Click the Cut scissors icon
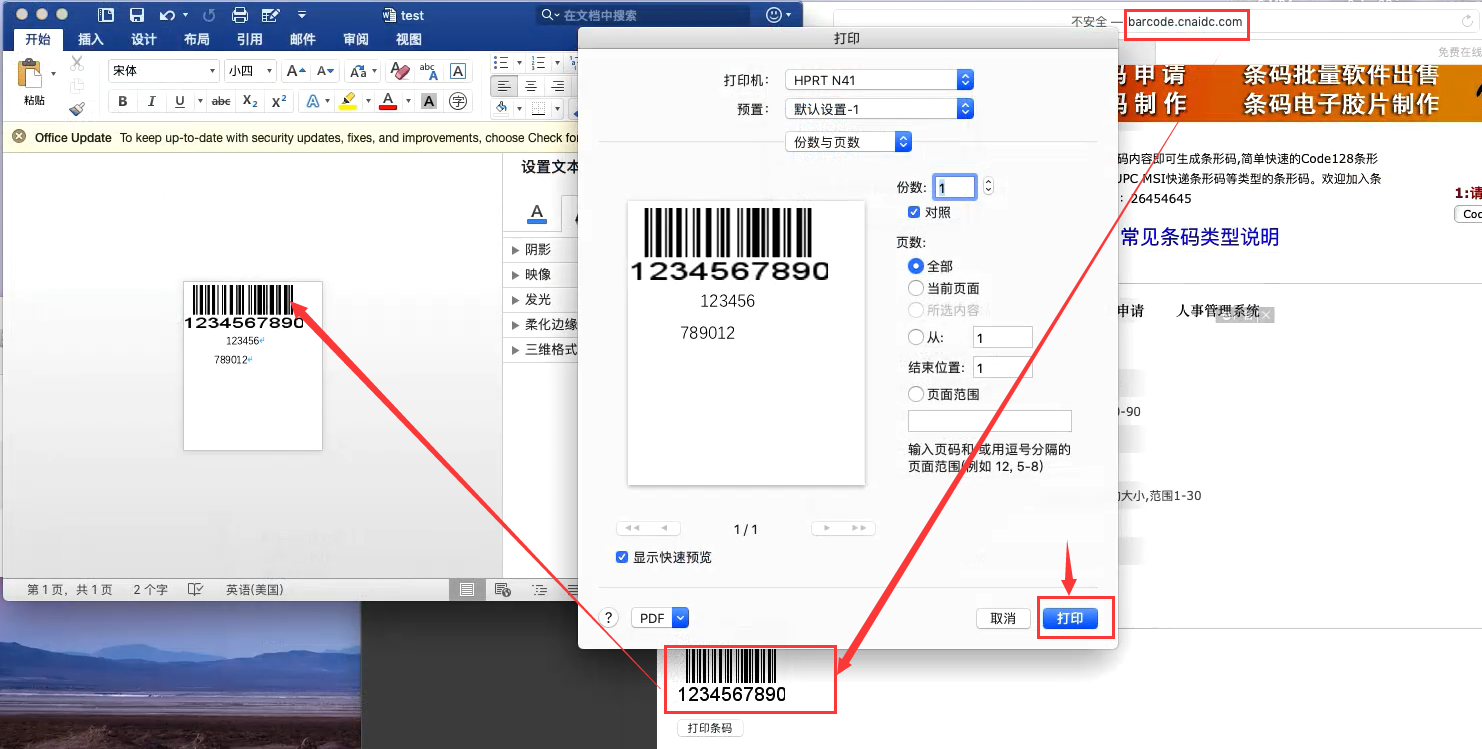1482x749 pixels. click(x=77, y=63)
